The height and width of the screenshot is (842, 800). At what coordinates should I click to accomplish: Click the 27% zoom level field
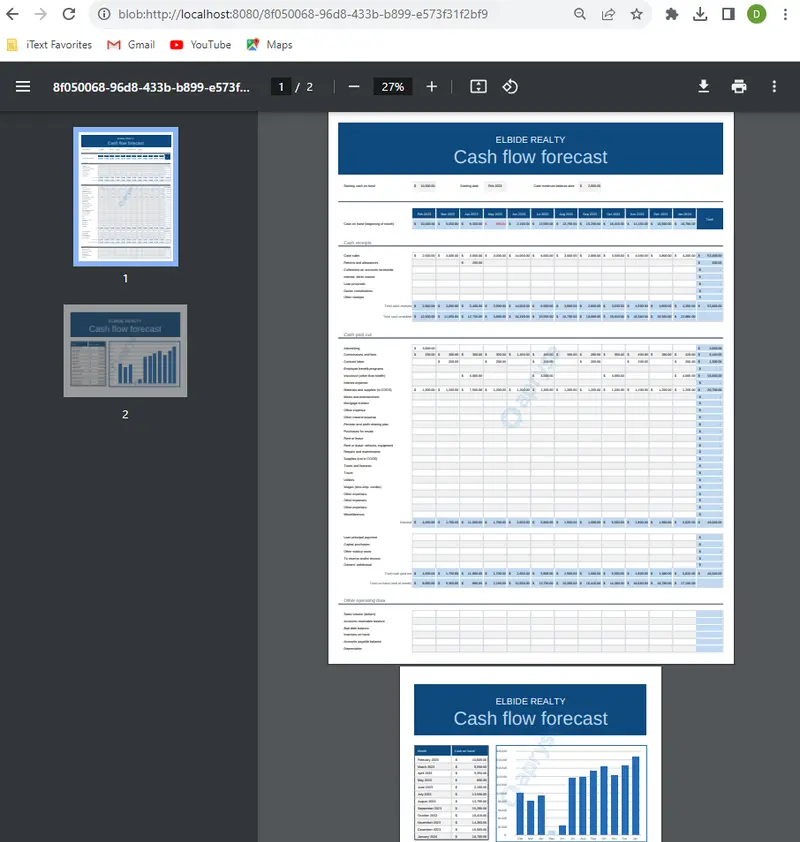(x=392, y=87)
